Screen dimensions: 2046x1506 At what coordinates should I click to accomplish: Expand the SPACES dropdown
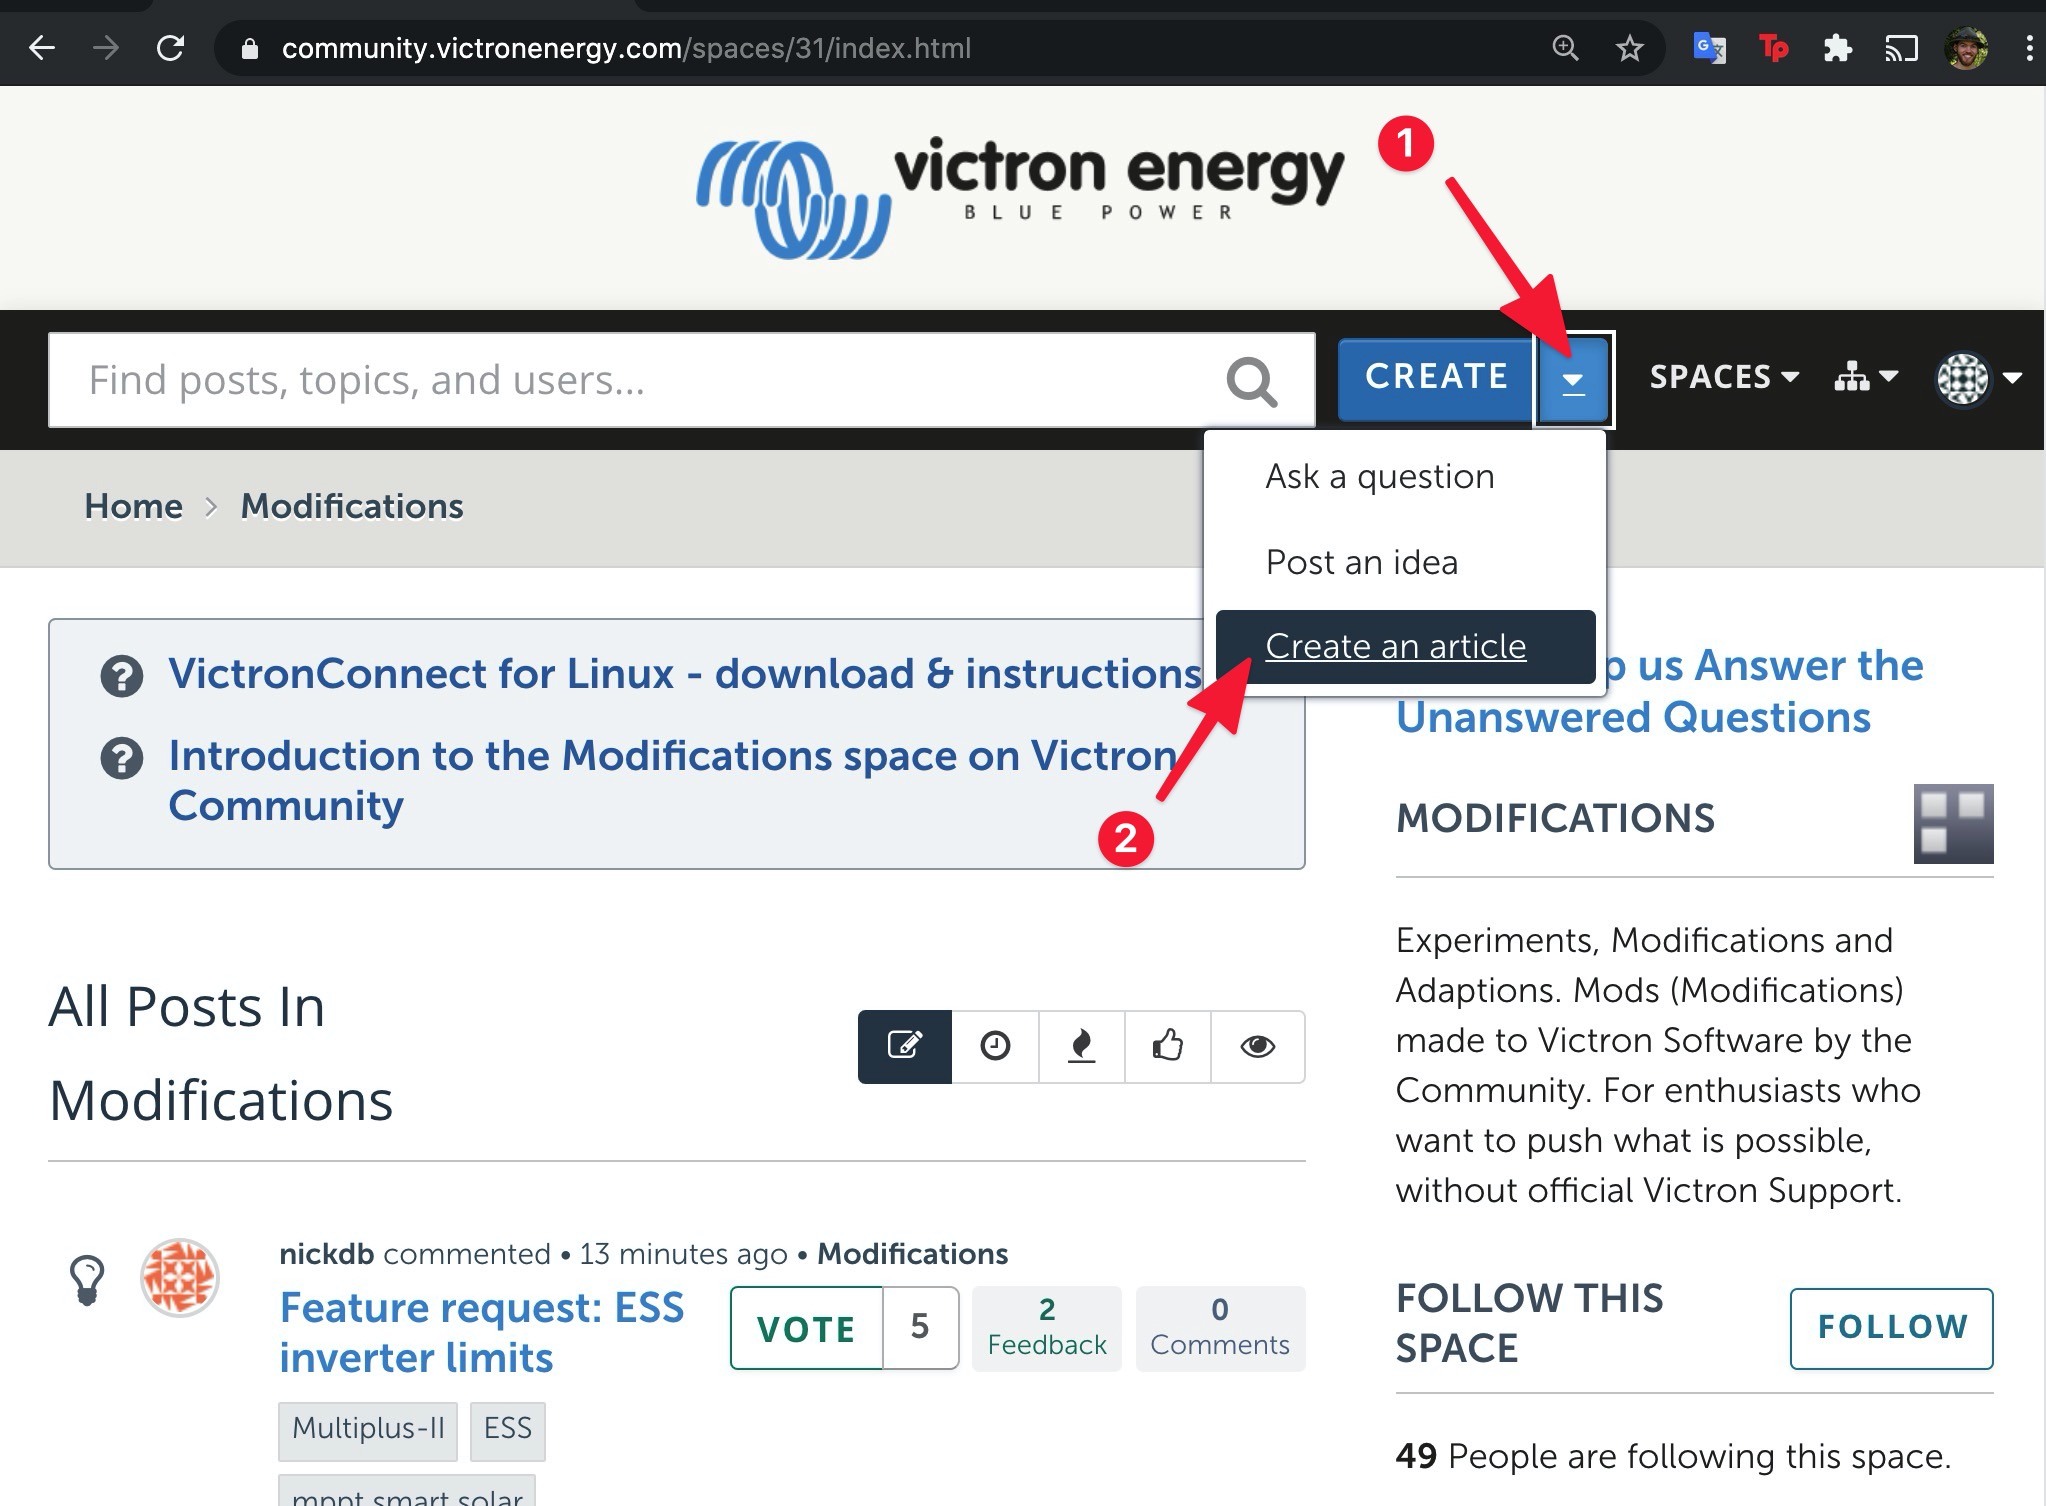1724,377
